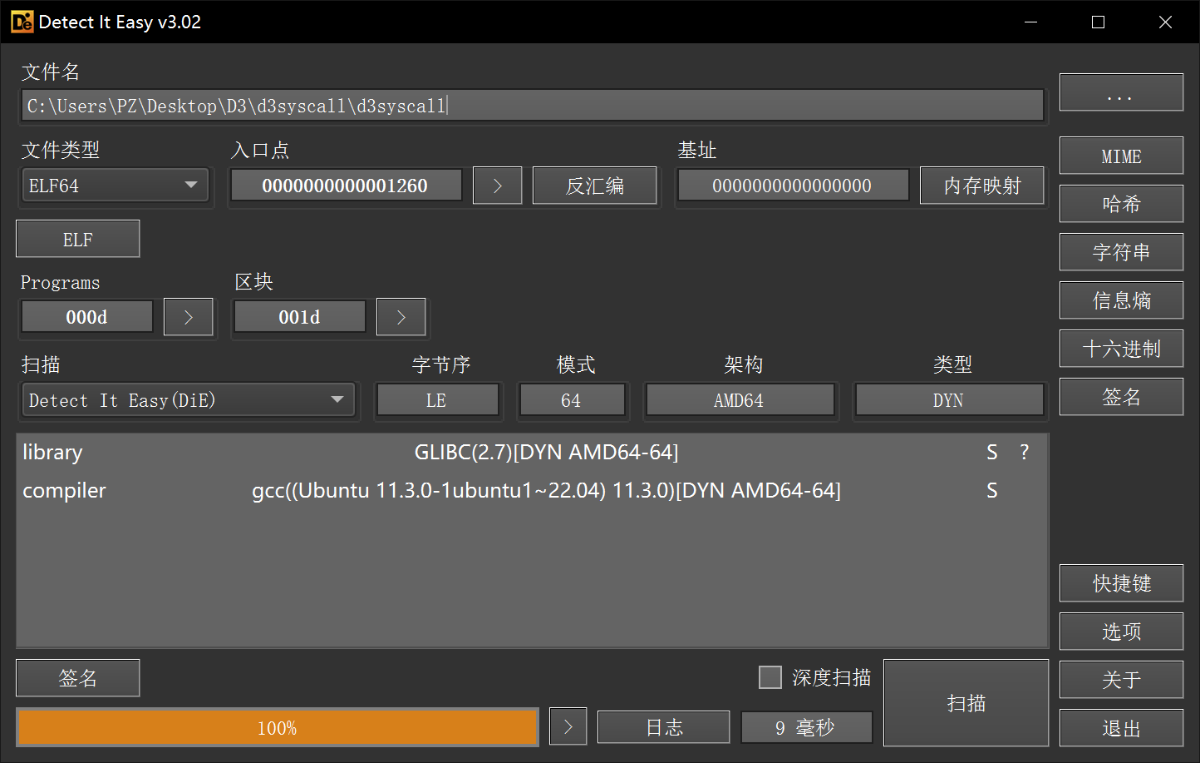Click the 签名 button in right sidebar
1200x763 pixels.
1121,396
